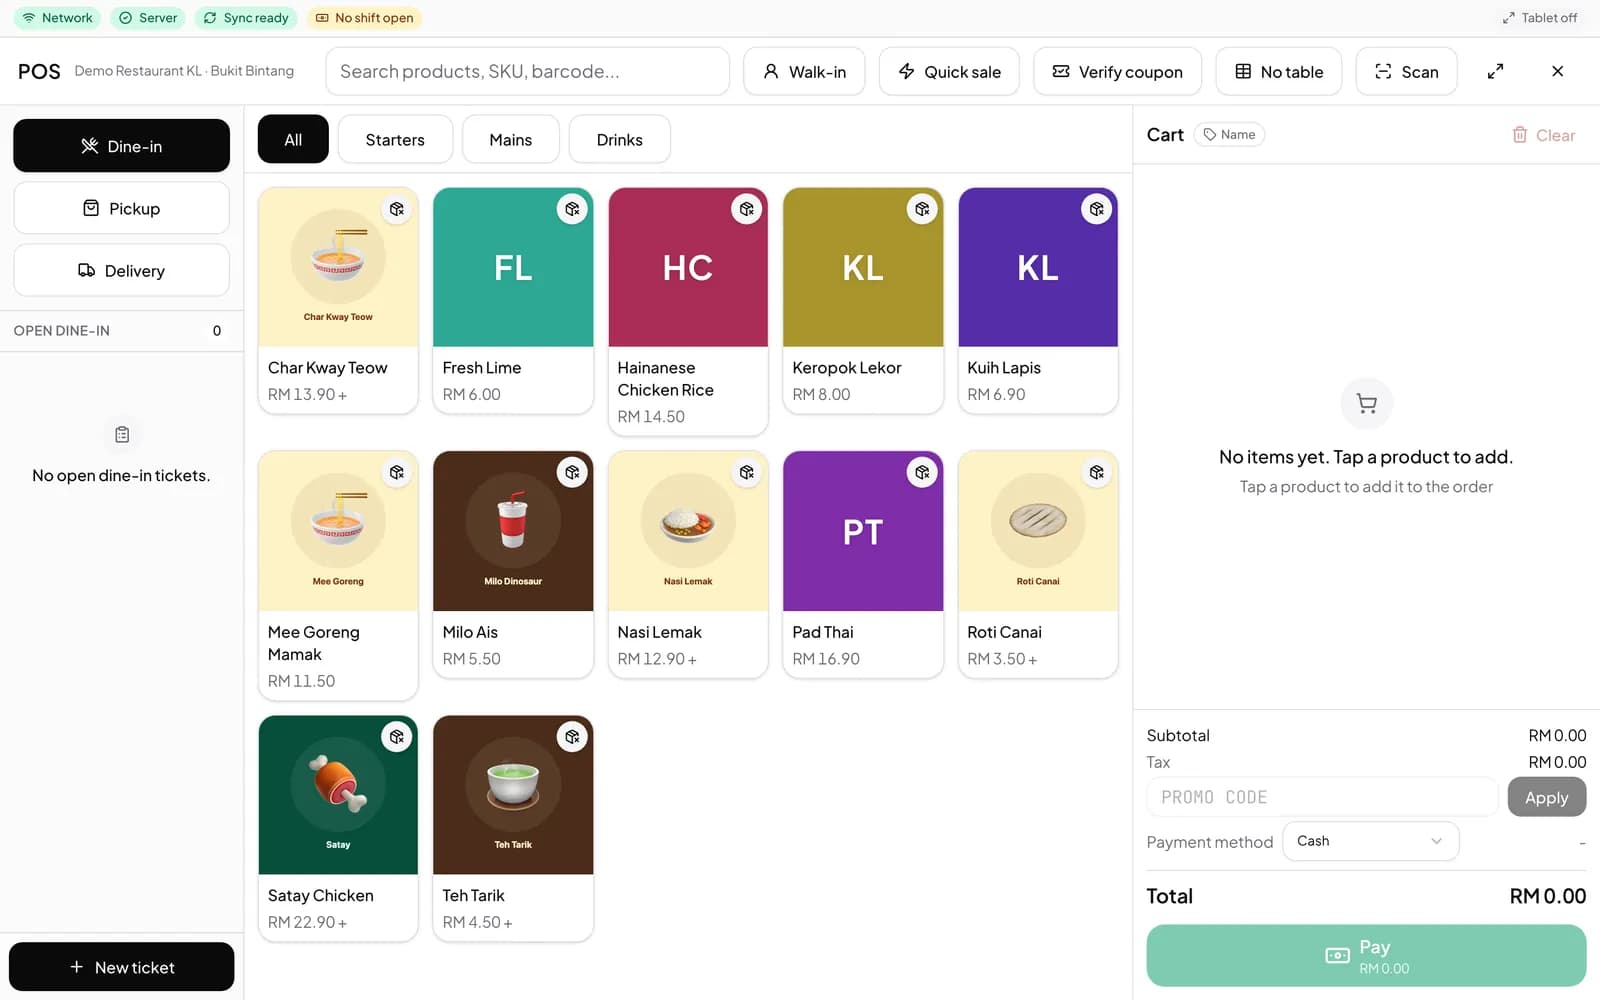1600x1000 pixels.
Task: Select Delivery order type
Action: pos(121,271)
